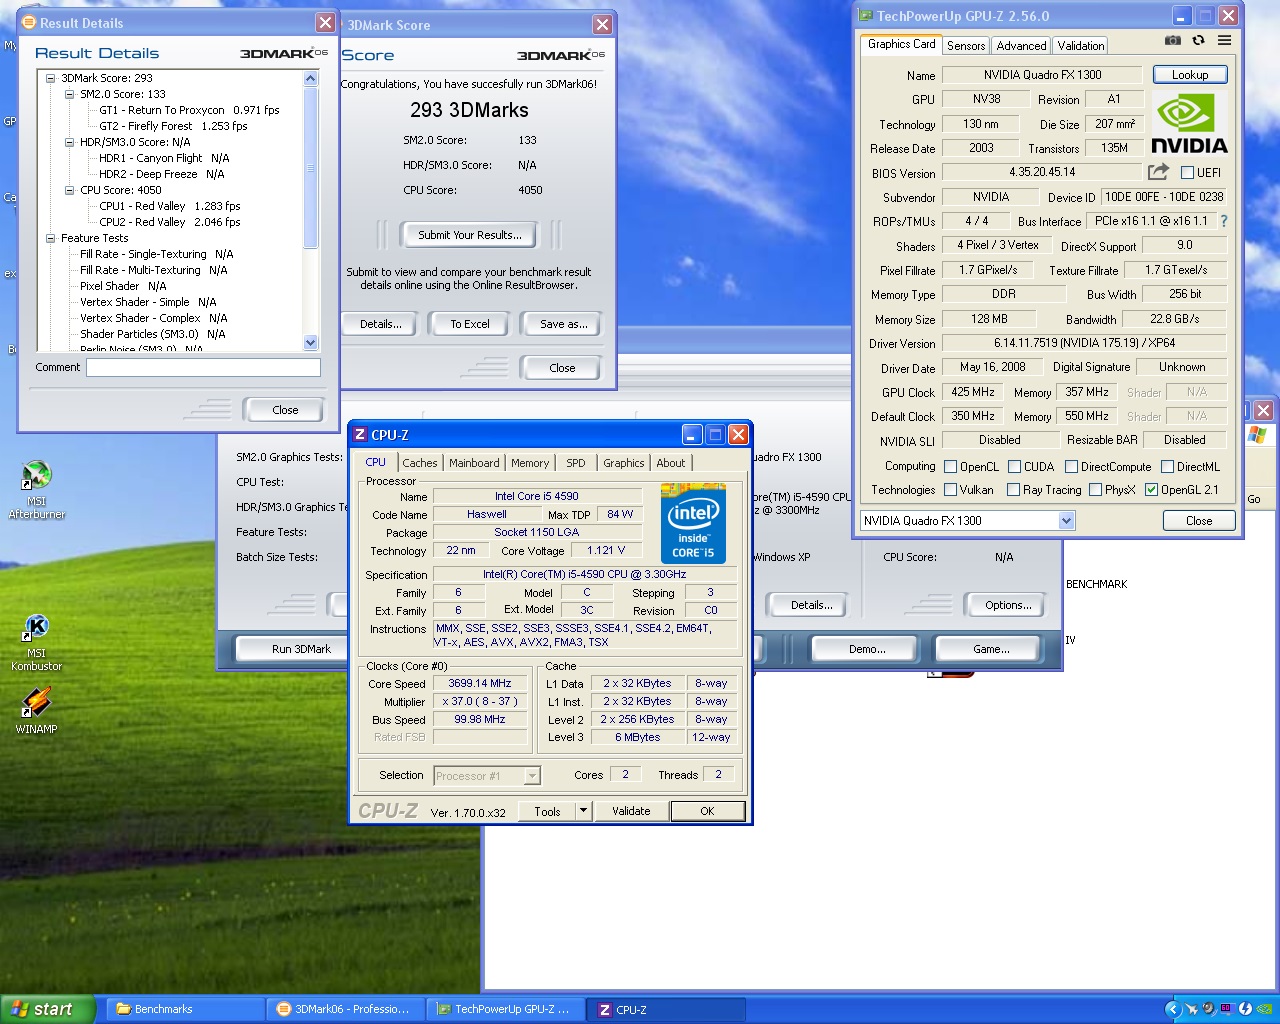Click the jet plane tray icon
The height and width of the screenshot is (1024, 1280).
pyautogui.click(x=1191, y=1009)
